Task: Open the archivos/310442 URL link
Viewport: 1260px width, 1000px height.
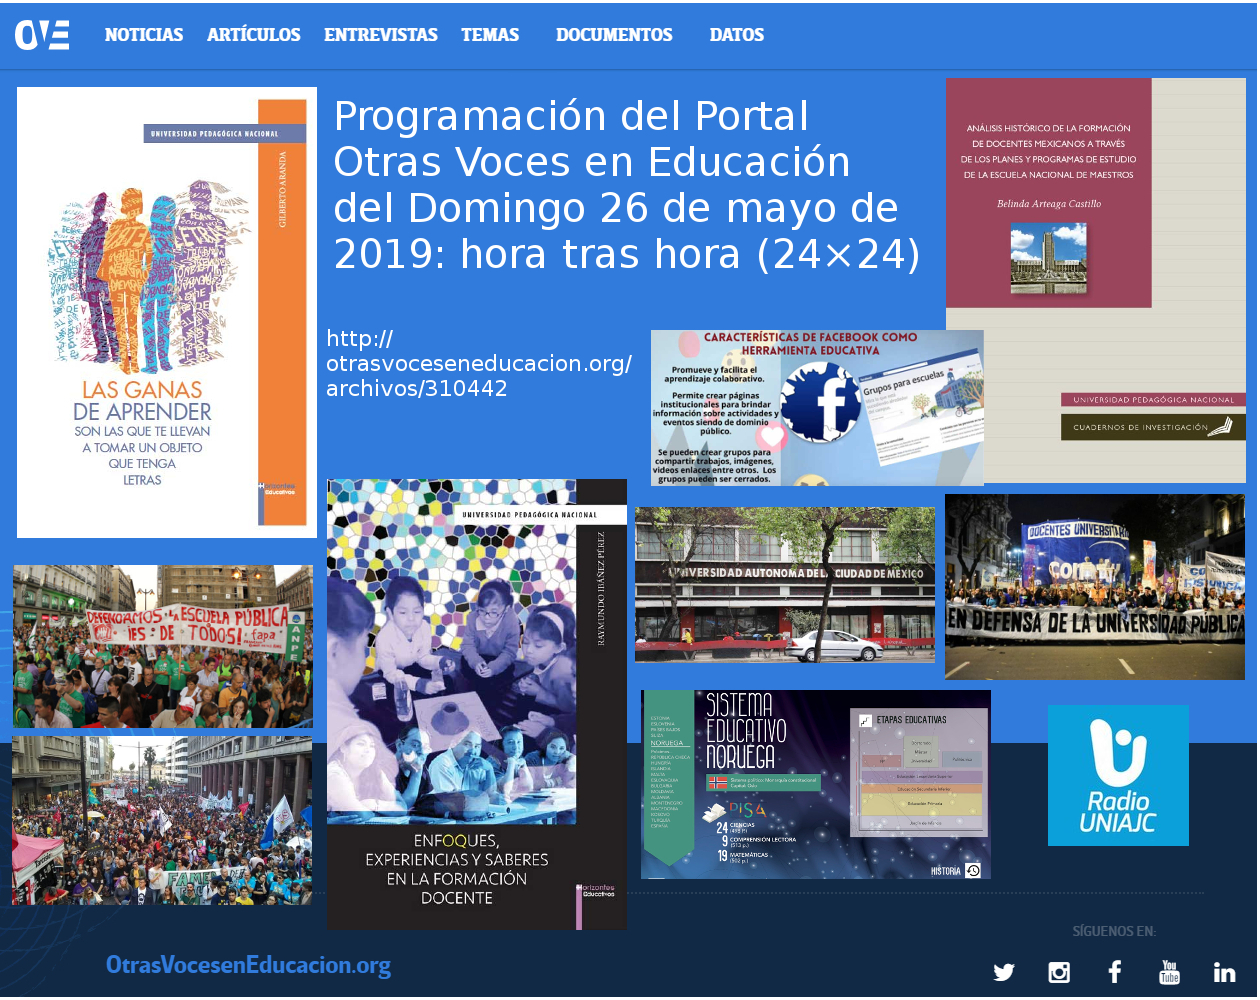Action: (x=478, y=364)
